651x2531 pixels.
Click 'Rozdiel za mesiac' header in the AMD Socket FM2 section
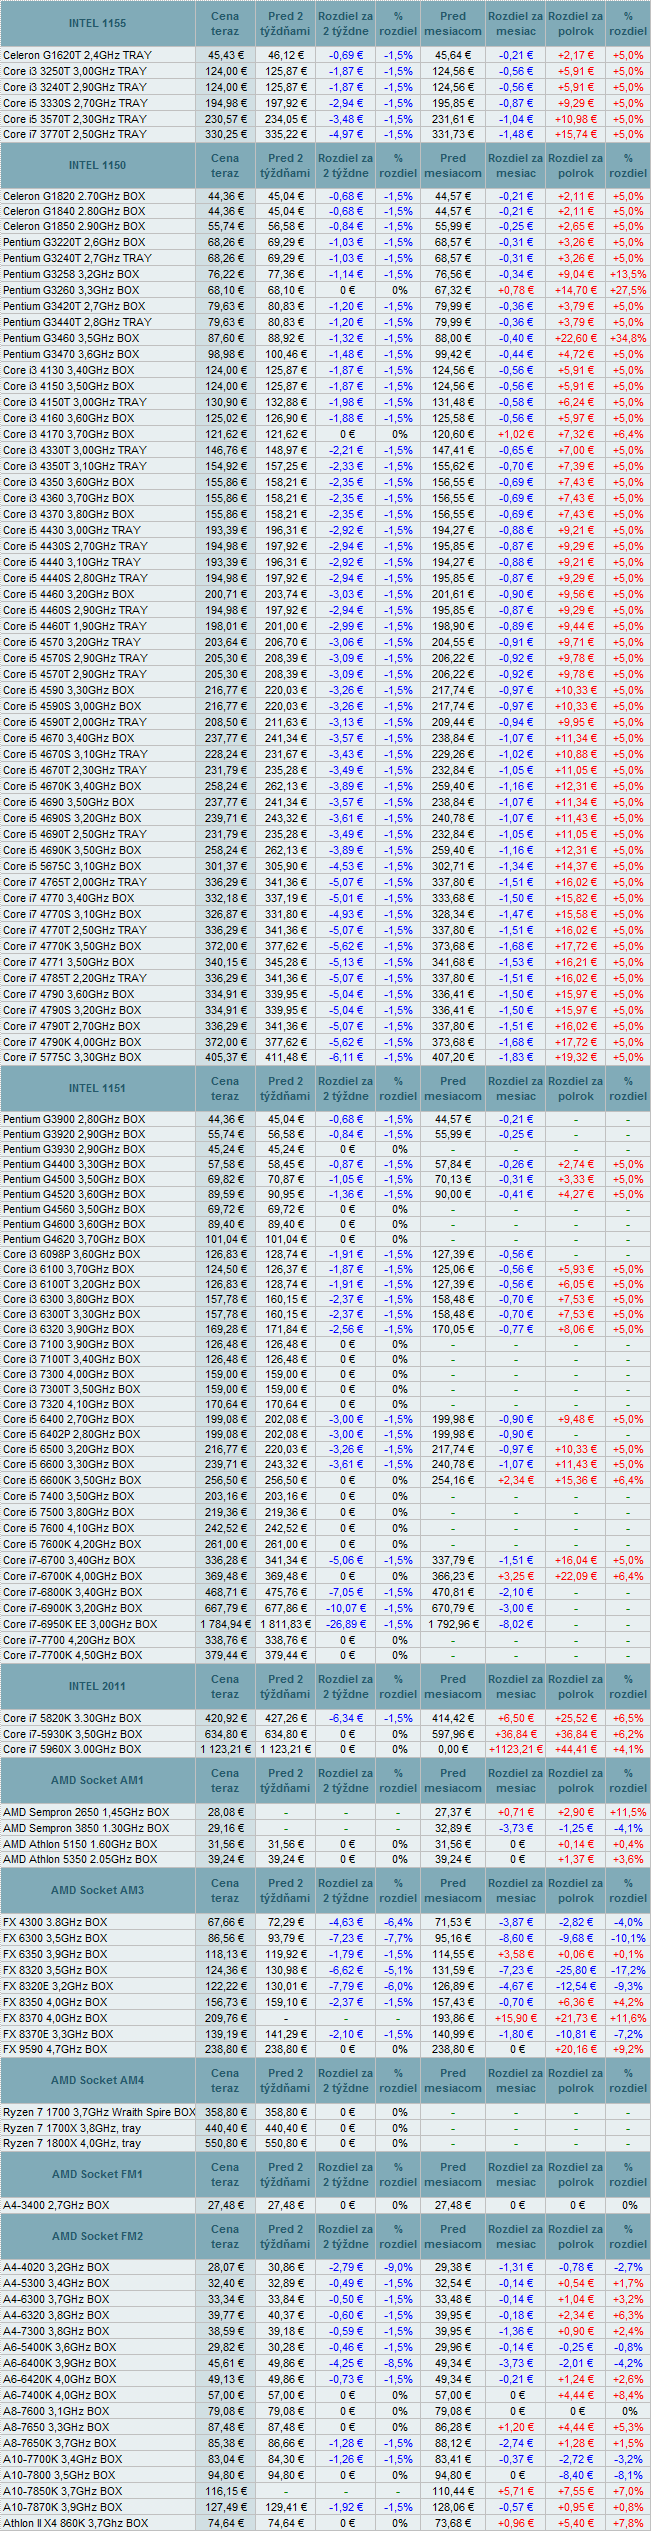click(x=515, y=2236)
